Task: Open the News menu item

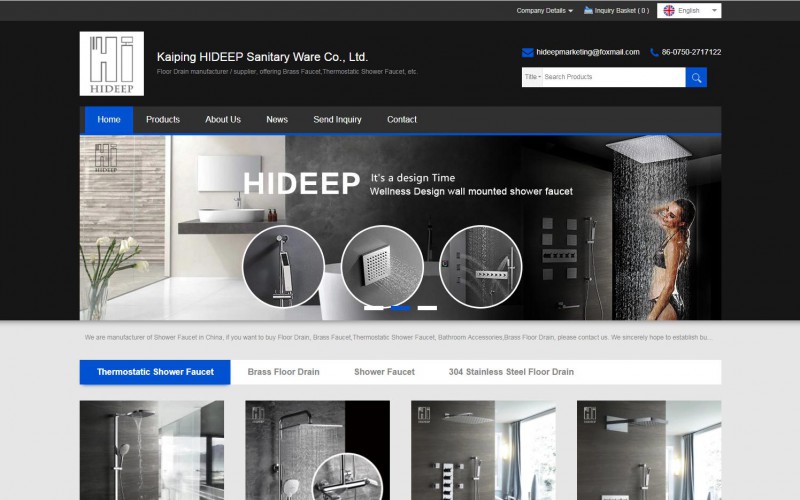Action: pyautogui.click(x=277, y=120)
